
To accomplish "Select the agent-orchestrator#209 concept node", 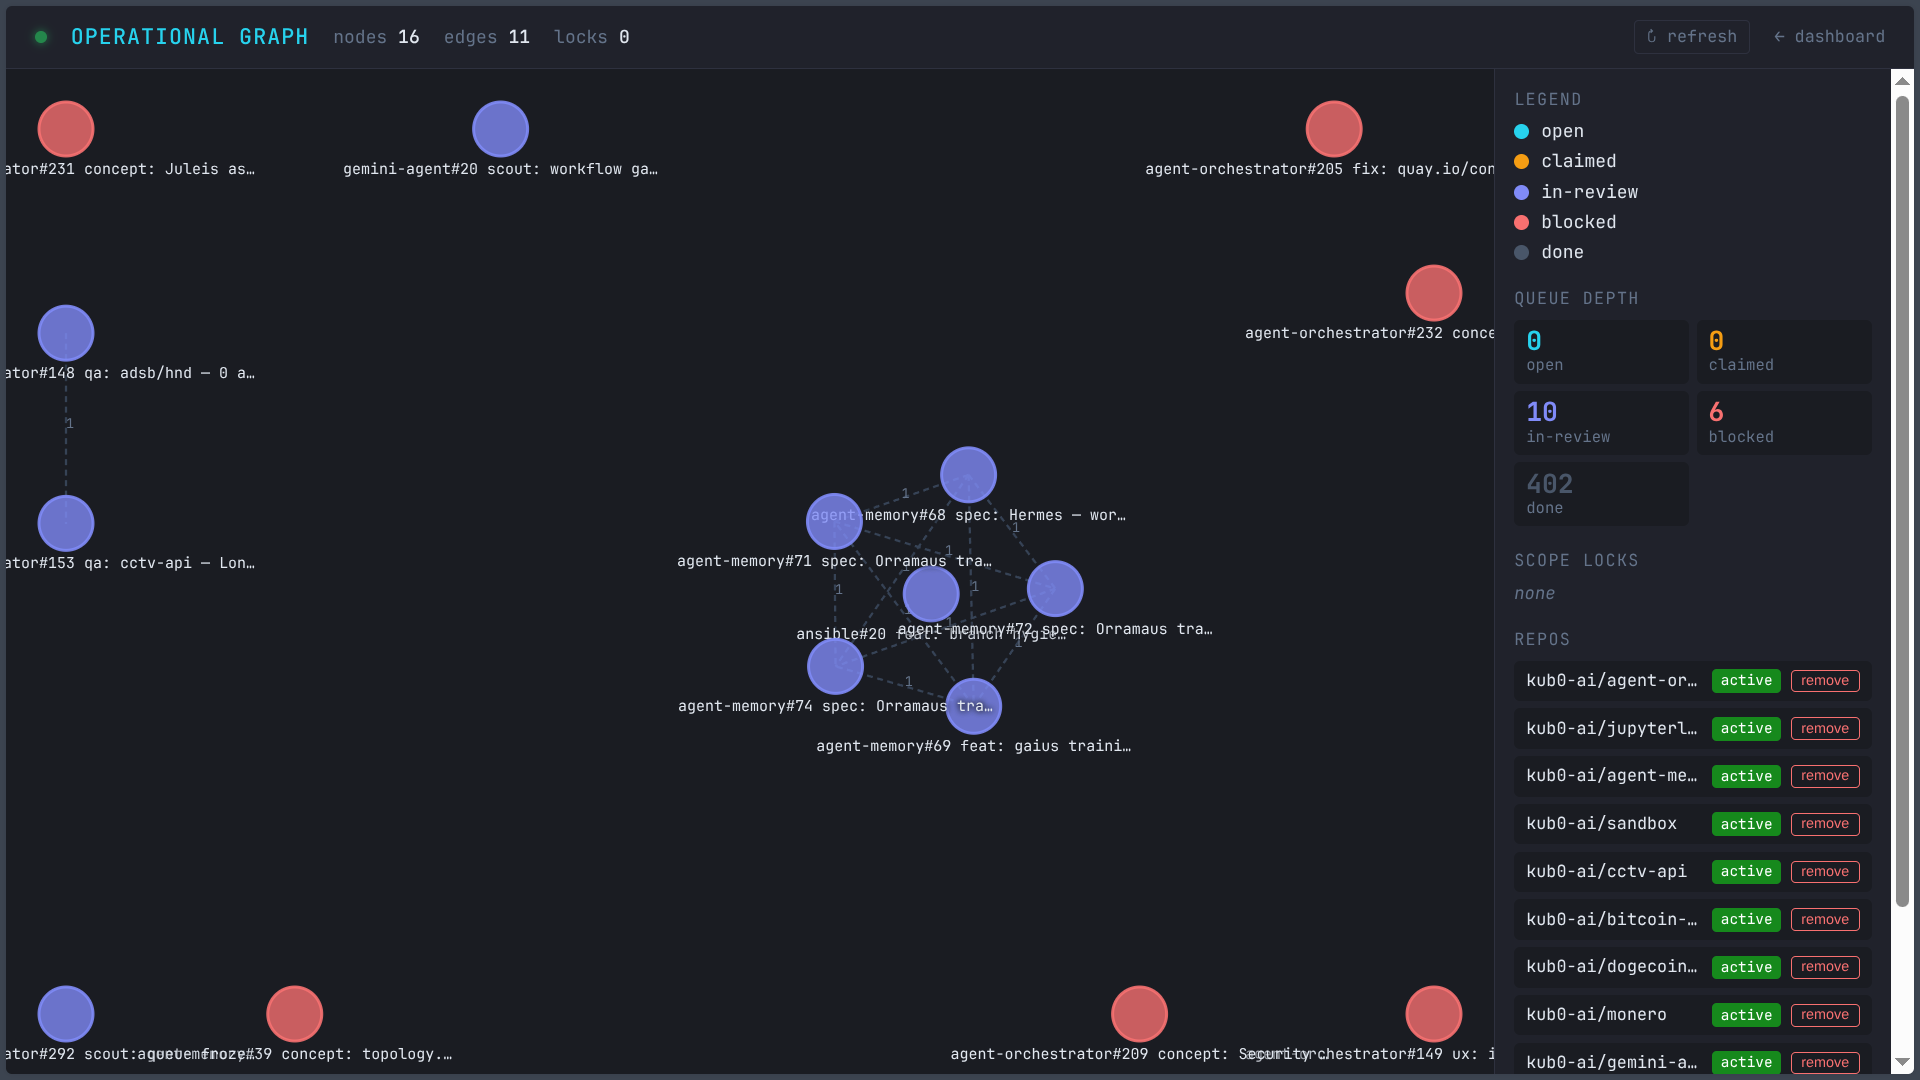I will click(x=1139, y=1013).
